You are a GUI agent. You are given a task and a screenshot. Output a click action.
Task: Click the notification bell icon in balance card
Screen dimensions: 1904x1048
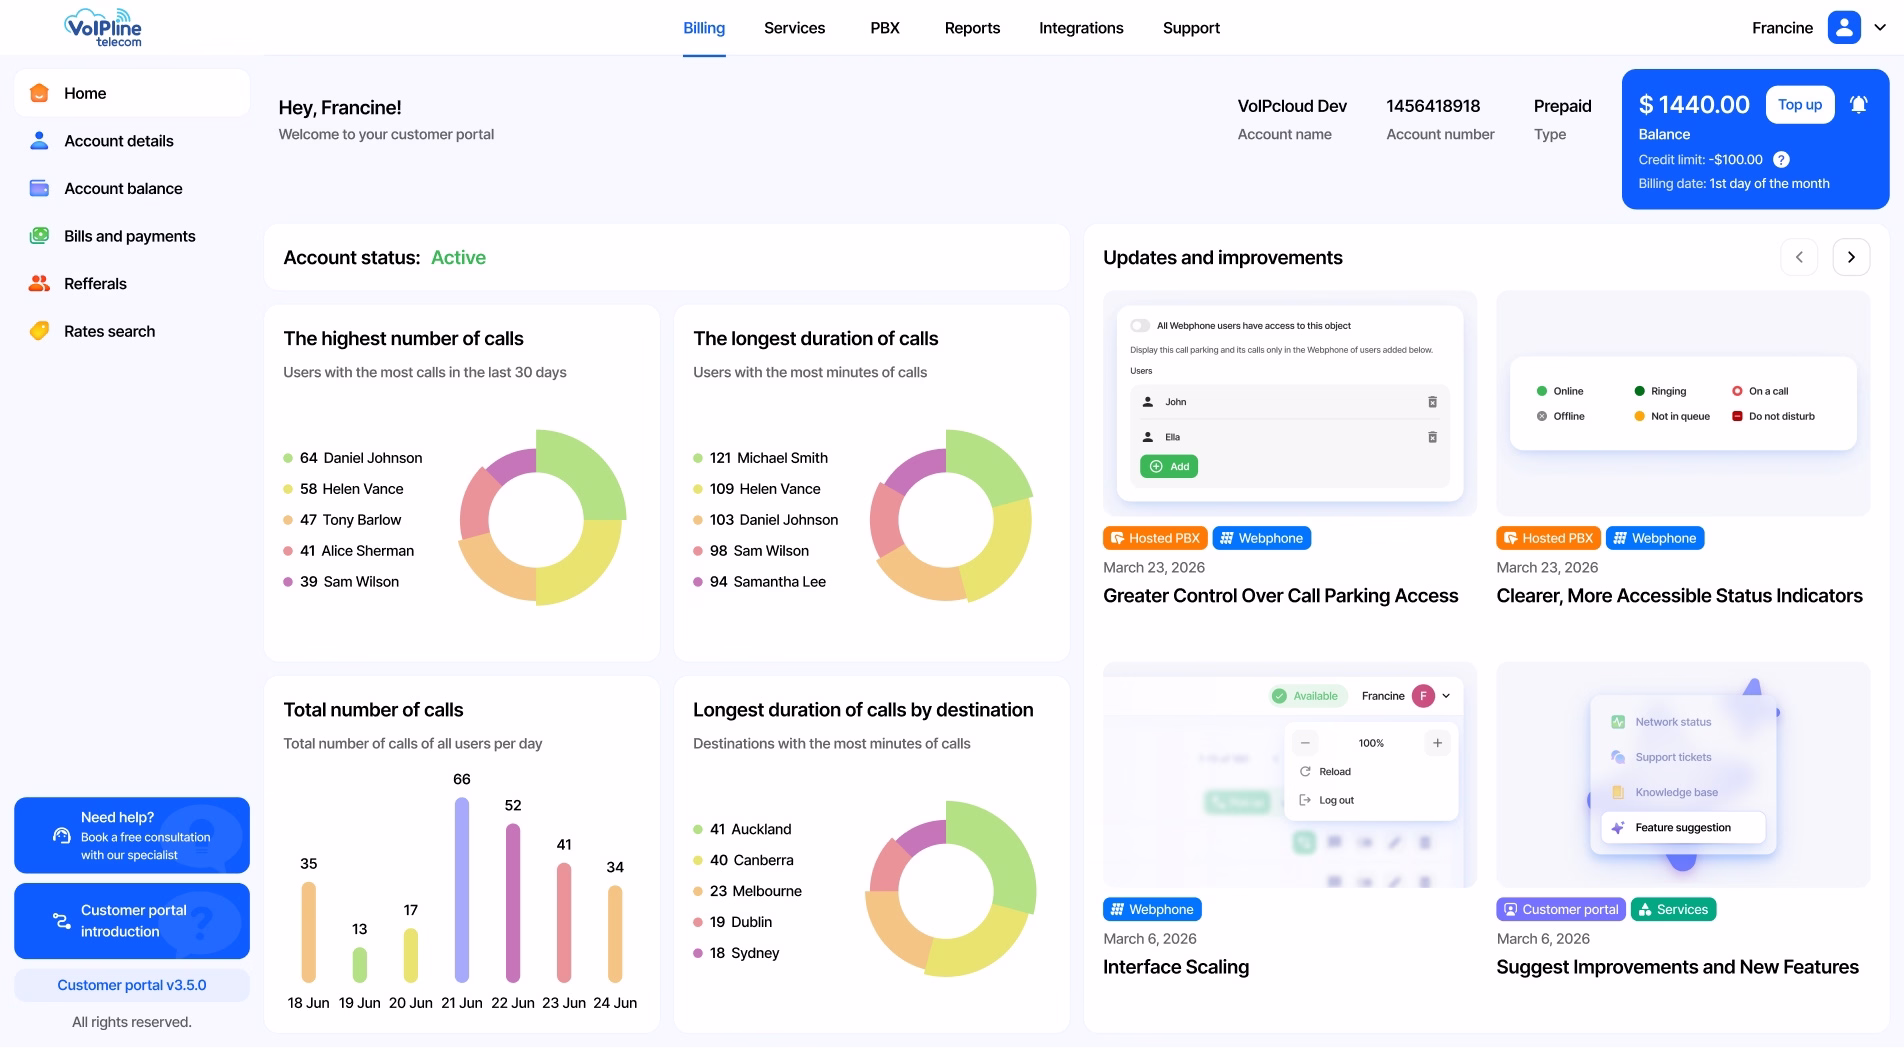(x=1858, y=105)
